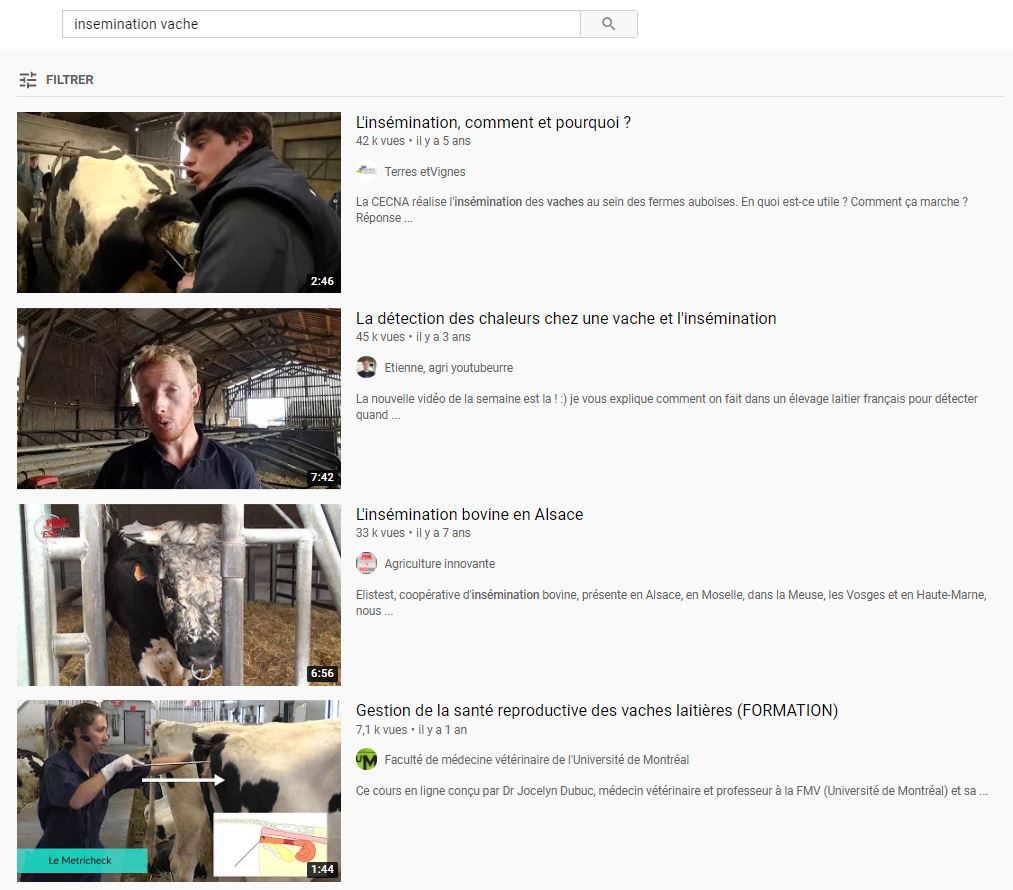Click thumbnail of the 7:42 video
1013x890 pixels.
pos(179,398)
